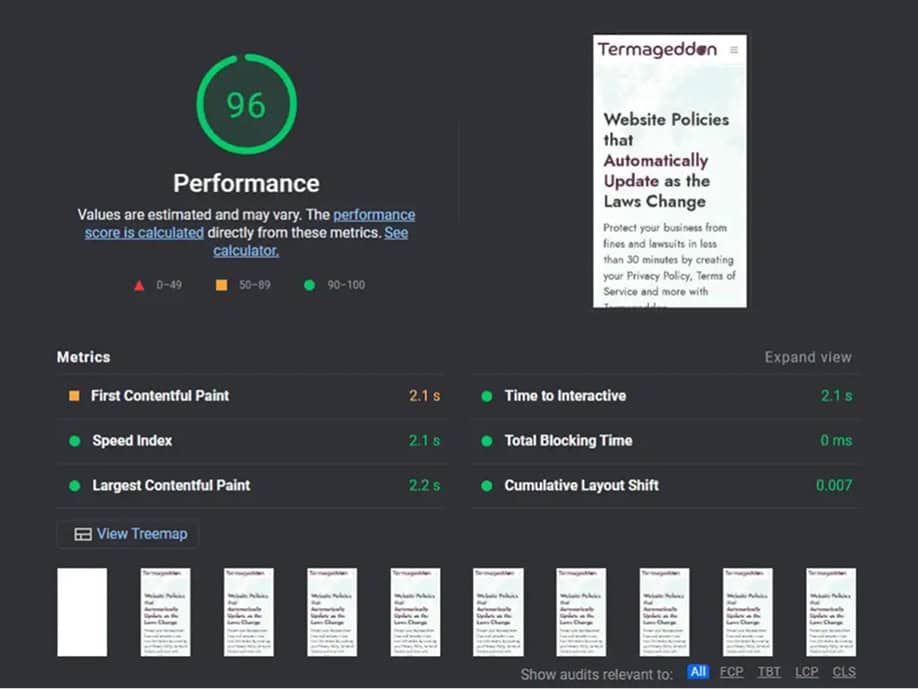The height and width of the screenshot is (689, 918).
Task: Open the View Treemap button
Action: tap(129, 534)
